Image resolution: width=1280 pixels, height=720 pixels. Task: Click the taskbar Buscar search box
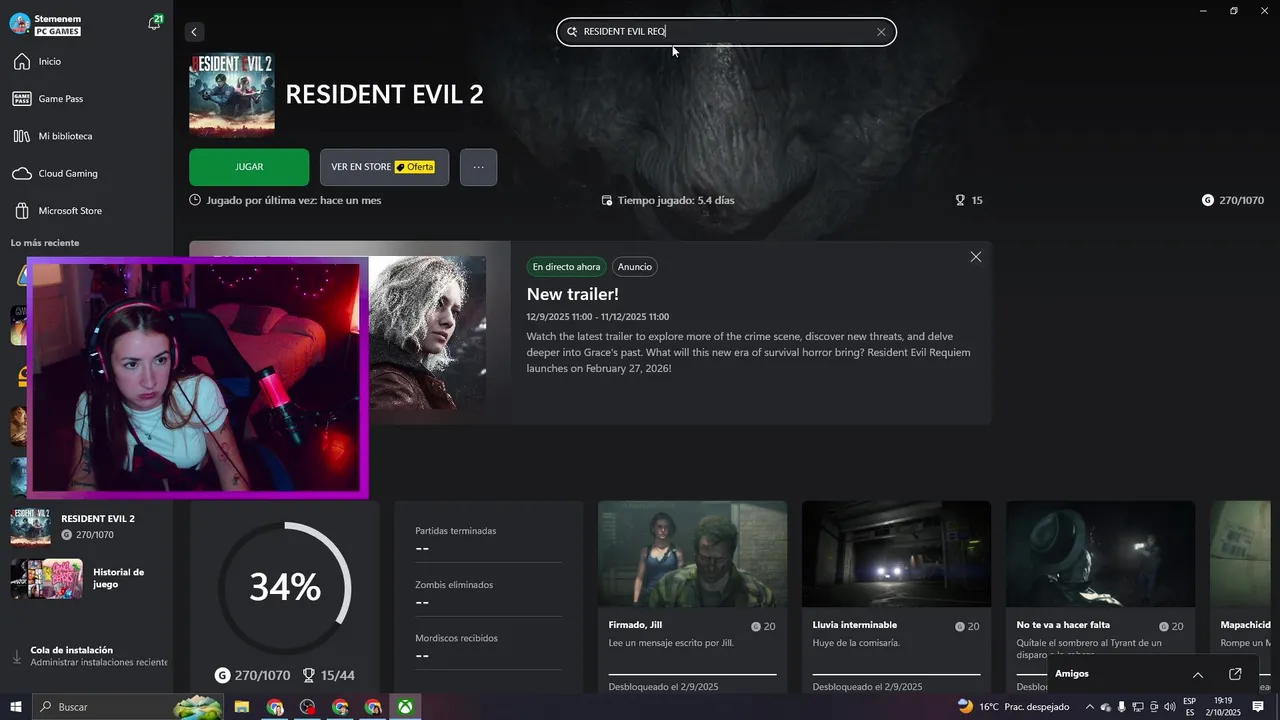click(x=130, y=707)
